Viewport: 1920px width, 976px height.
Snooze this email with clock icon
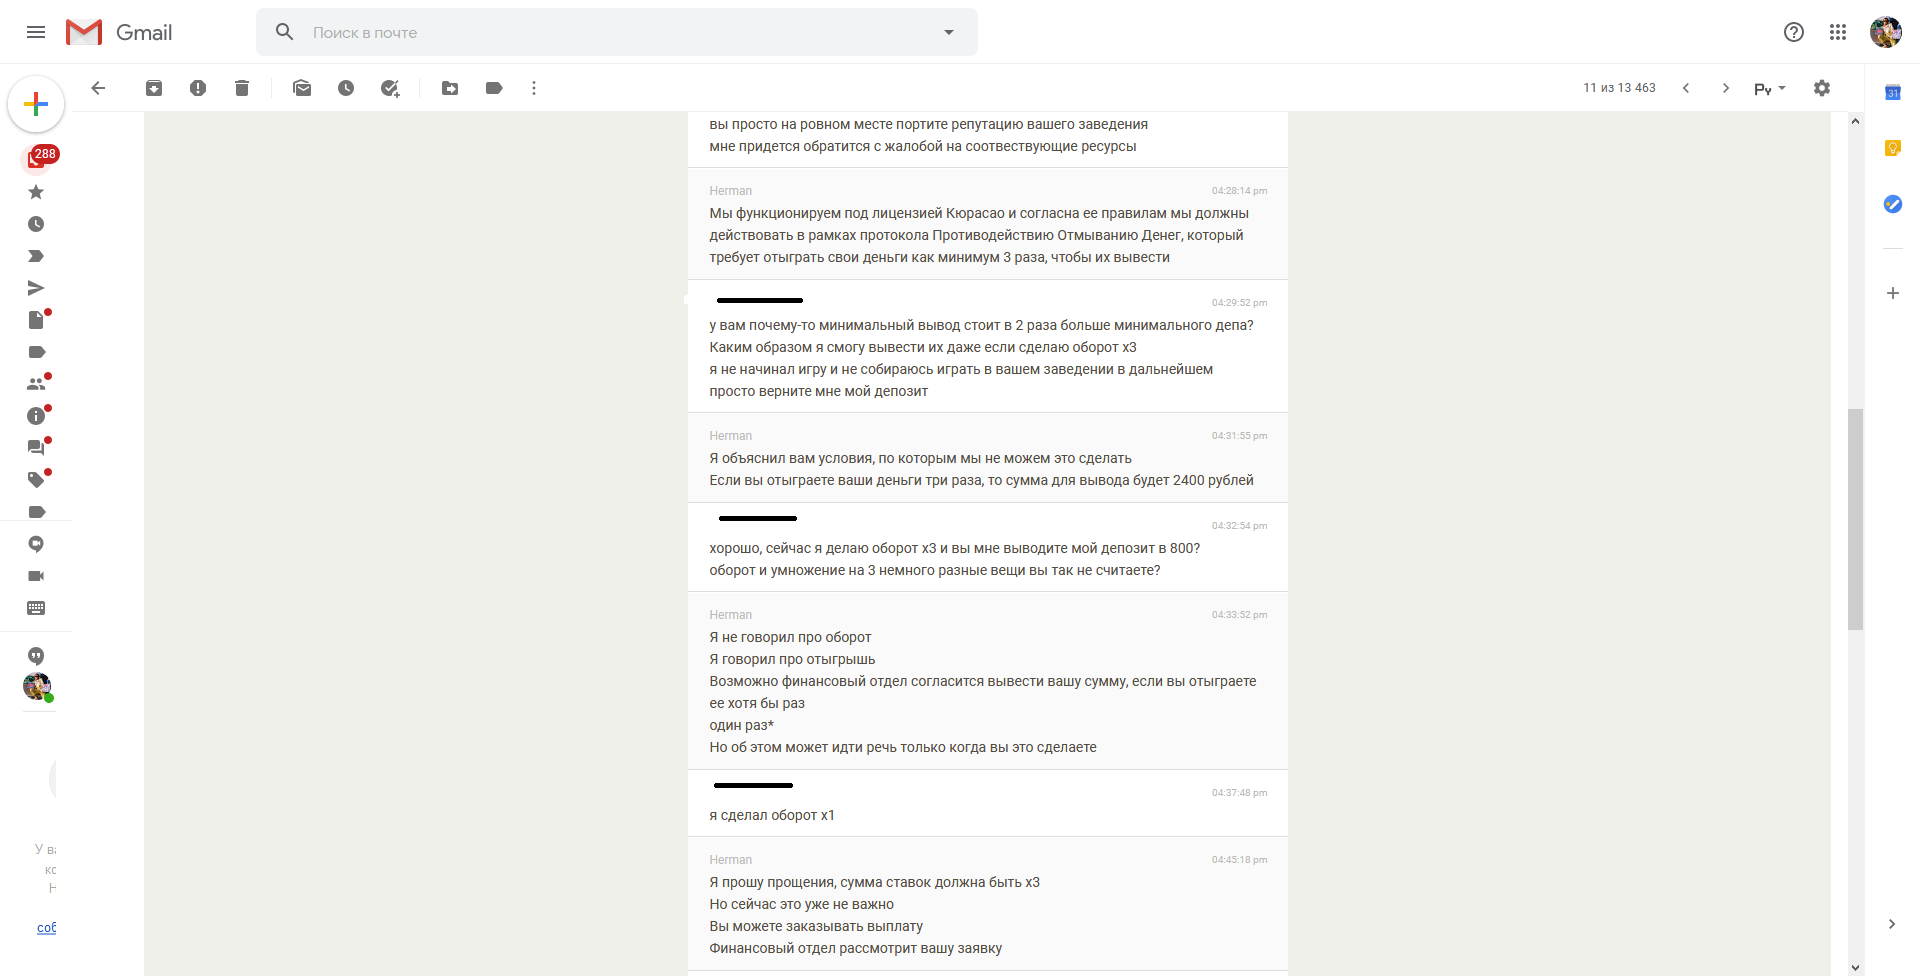(x=346, y=88)
